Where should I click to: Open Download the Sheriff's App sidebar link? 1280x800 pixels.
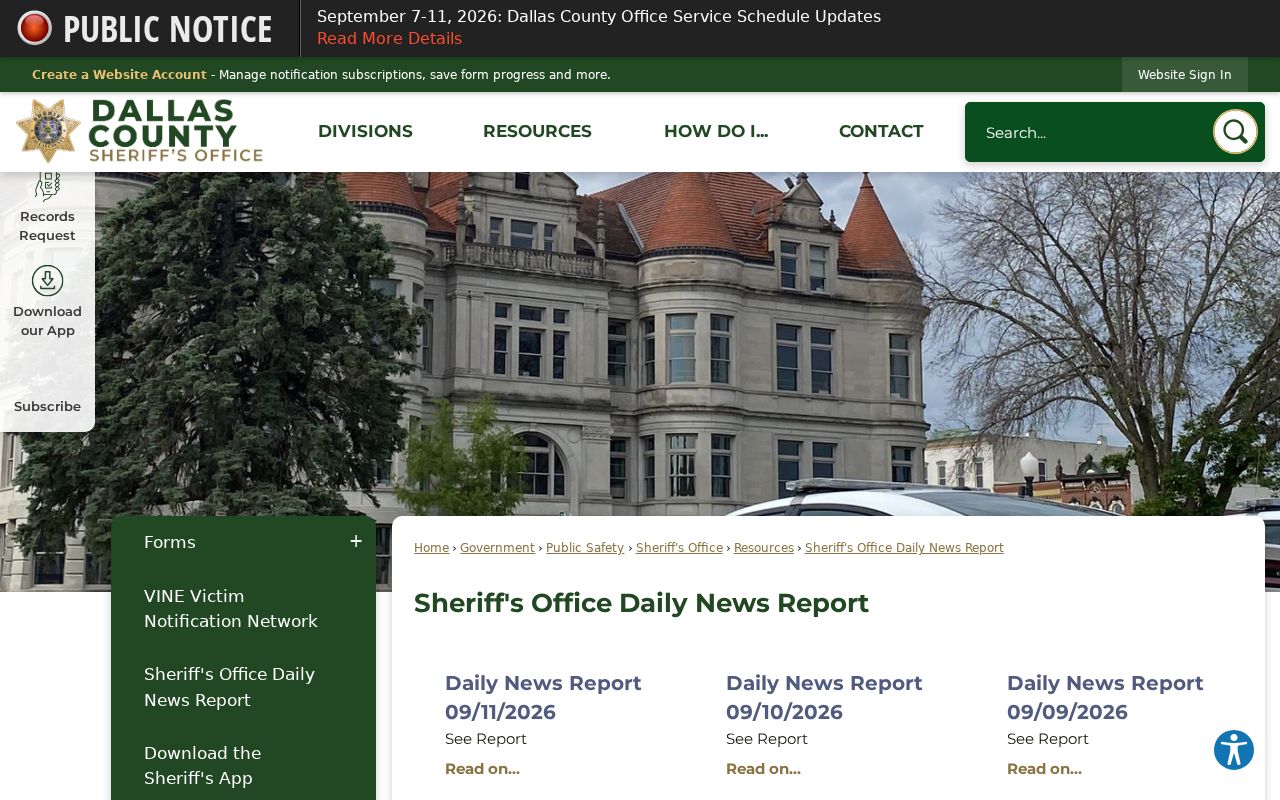click(x=202, y=766)
